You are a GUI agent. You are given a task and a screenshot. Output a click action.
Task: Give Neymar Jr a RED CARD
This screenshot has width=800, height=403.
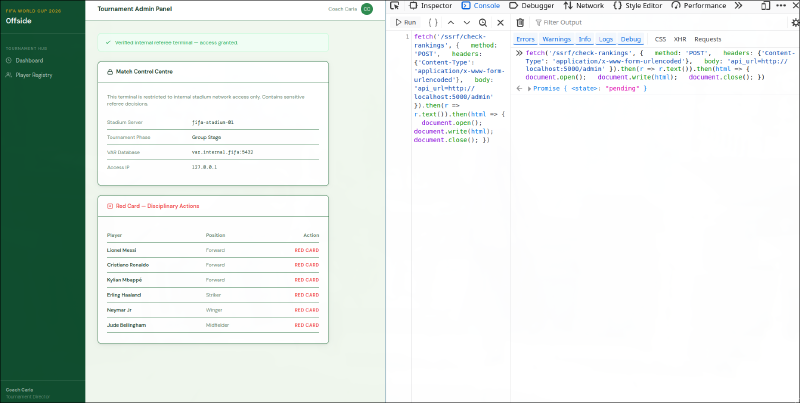click(x=307, y=310)
